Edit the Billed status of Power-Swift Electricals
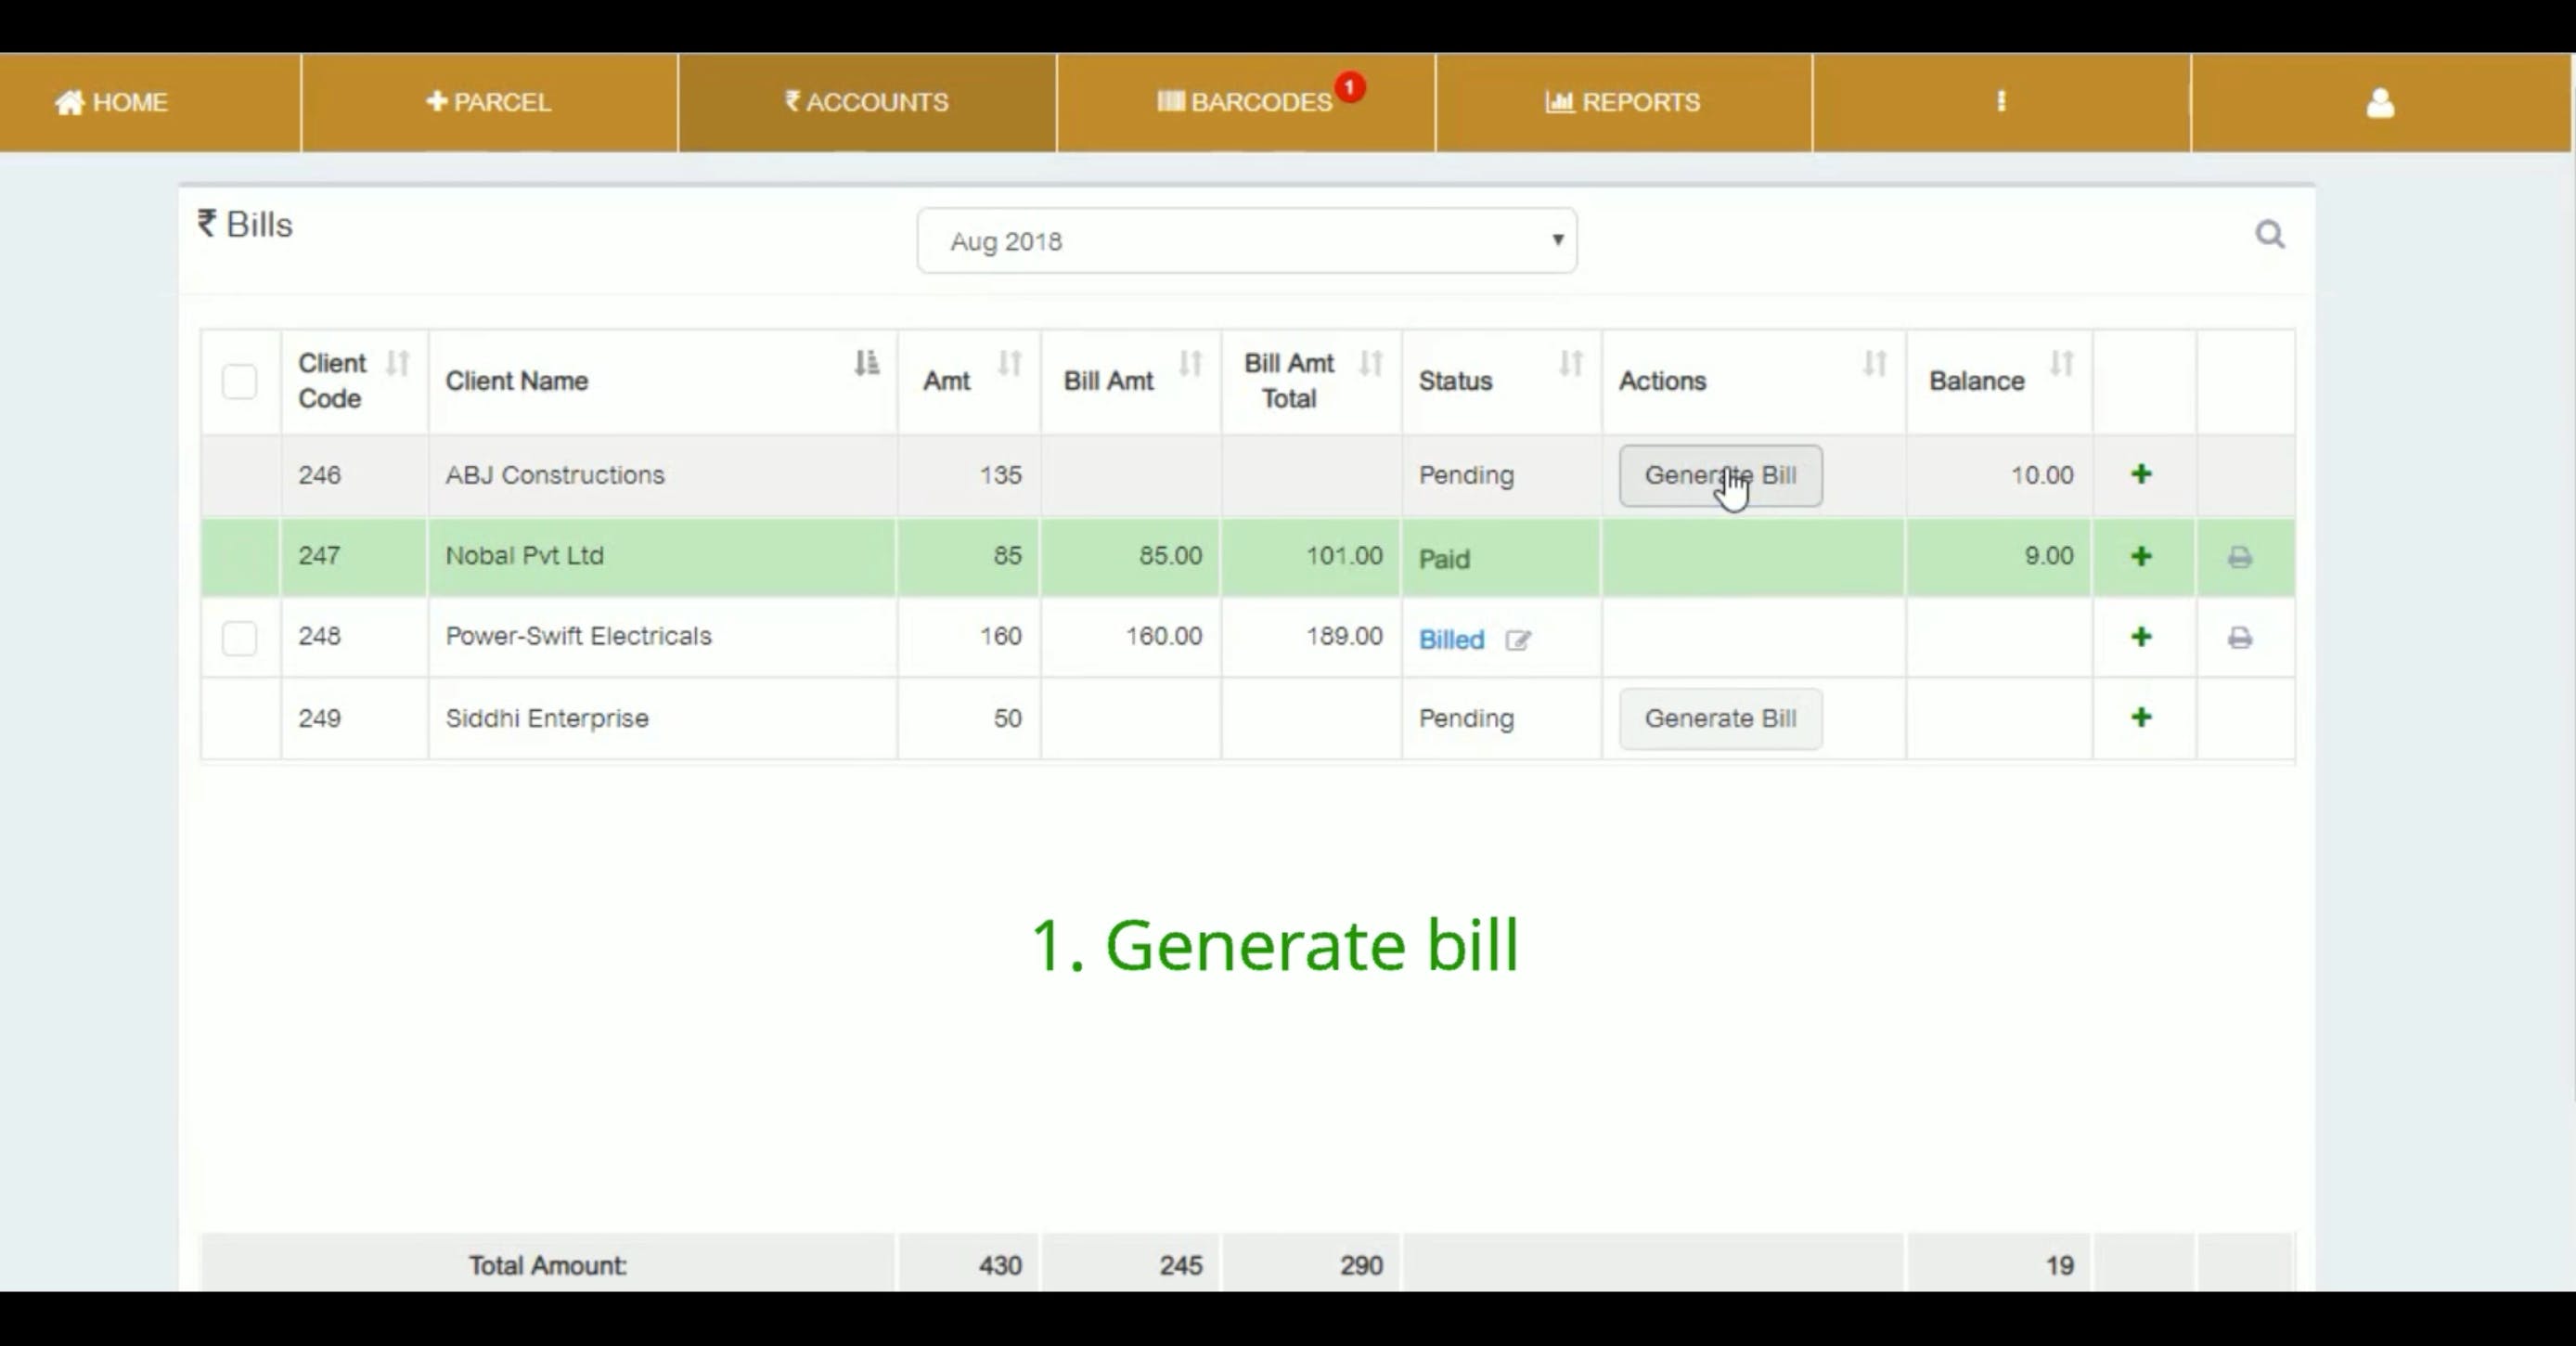 click(x=1517, y=640)
